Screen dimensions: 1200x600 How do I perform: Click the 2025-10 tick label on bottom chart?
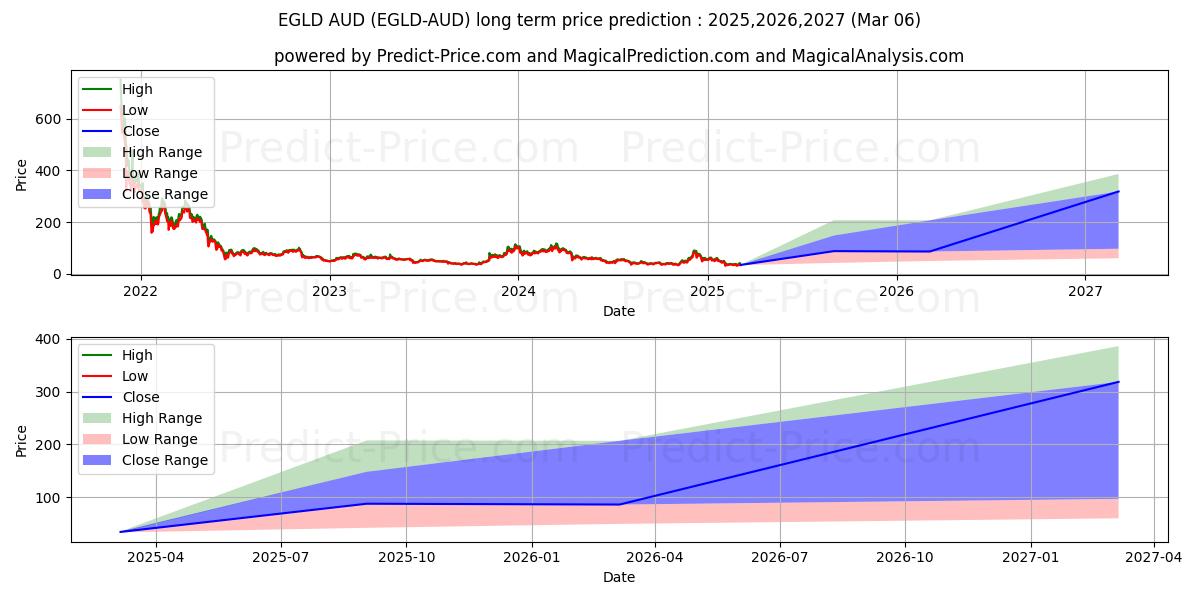coord(406,558)
